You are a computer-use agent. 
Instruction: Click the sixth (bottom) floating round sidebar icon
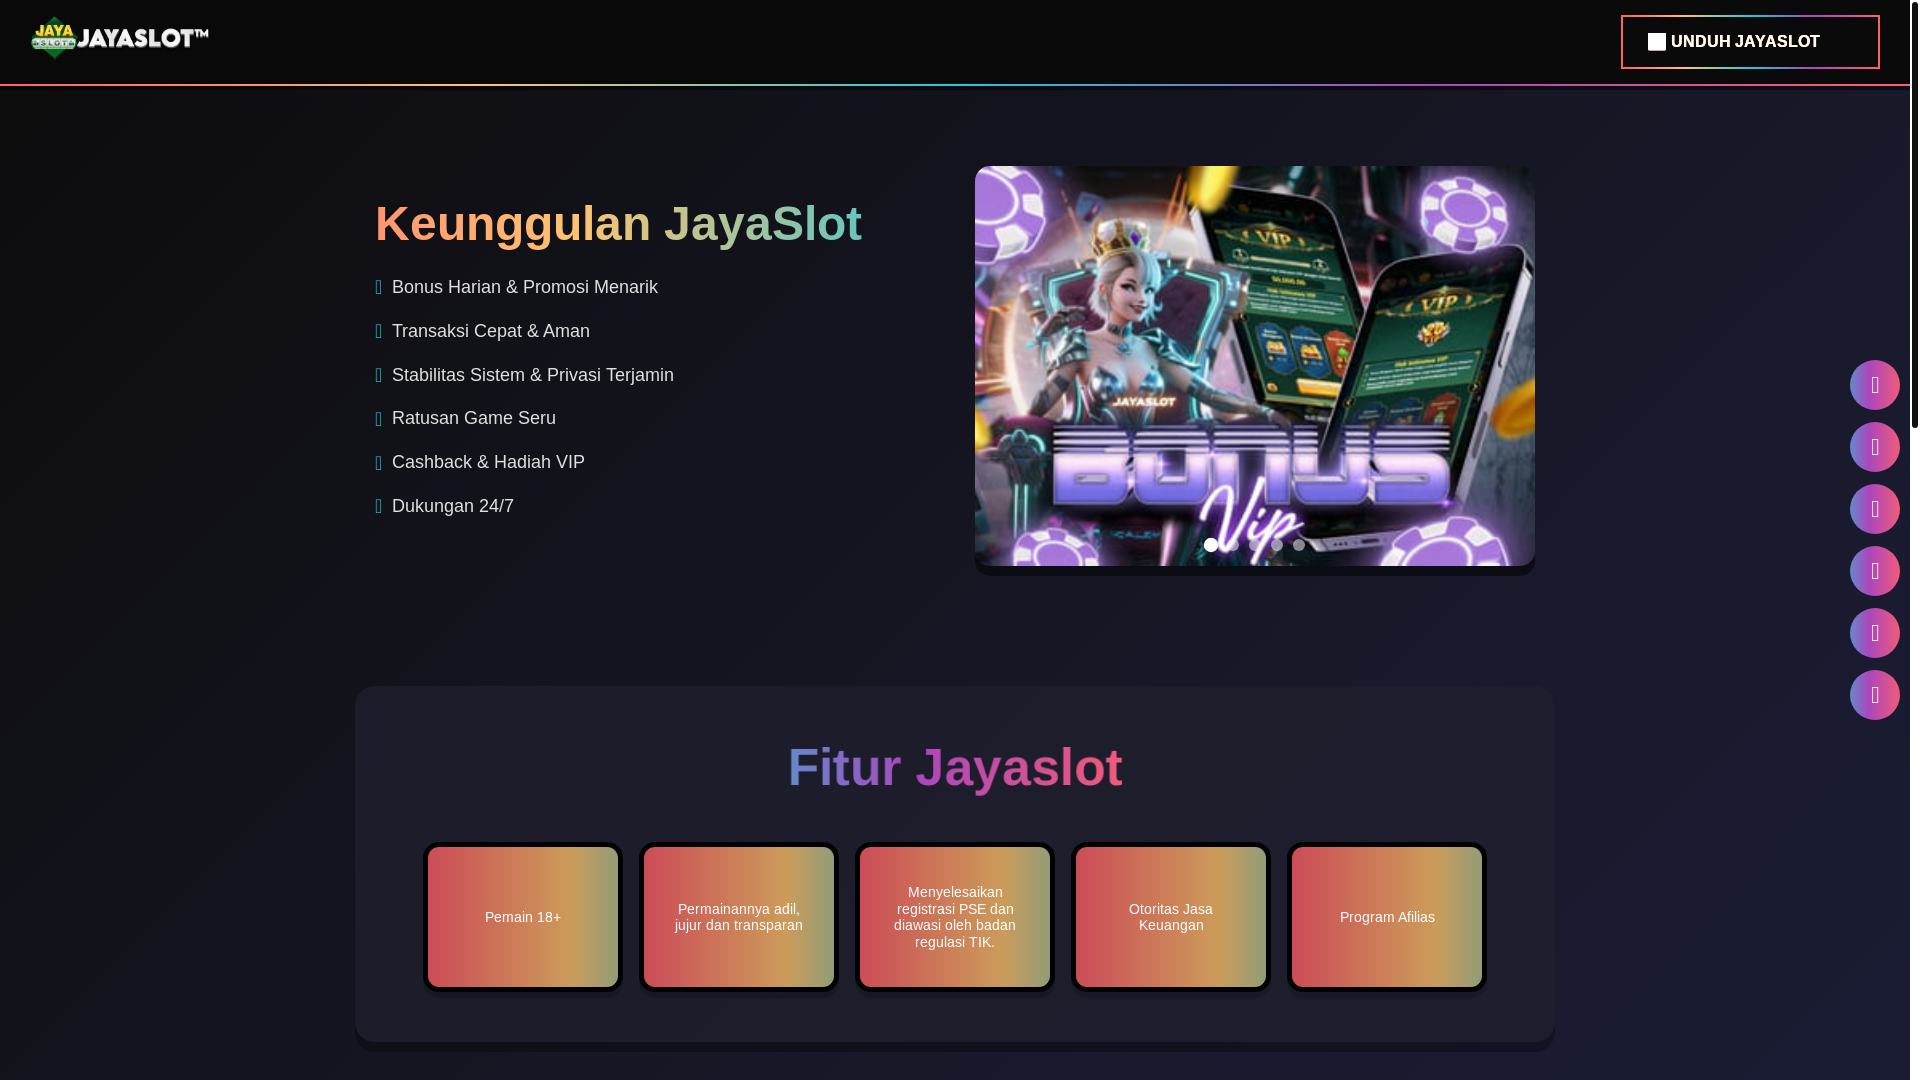click(1875, 695)
